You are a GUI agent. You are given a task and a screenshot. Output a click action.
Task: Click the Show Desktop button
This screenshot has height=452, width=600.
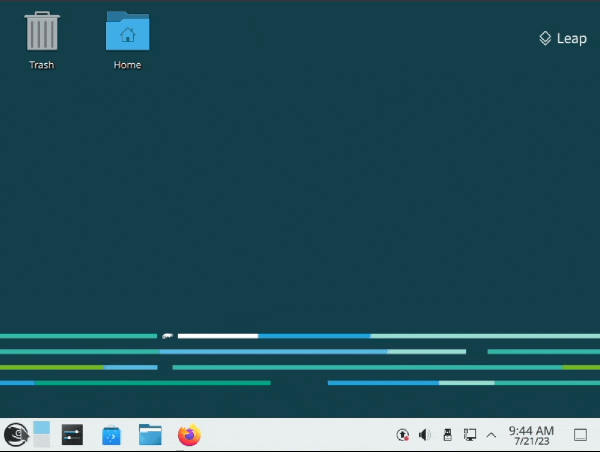pyautogui.click(x=580, y=435)
